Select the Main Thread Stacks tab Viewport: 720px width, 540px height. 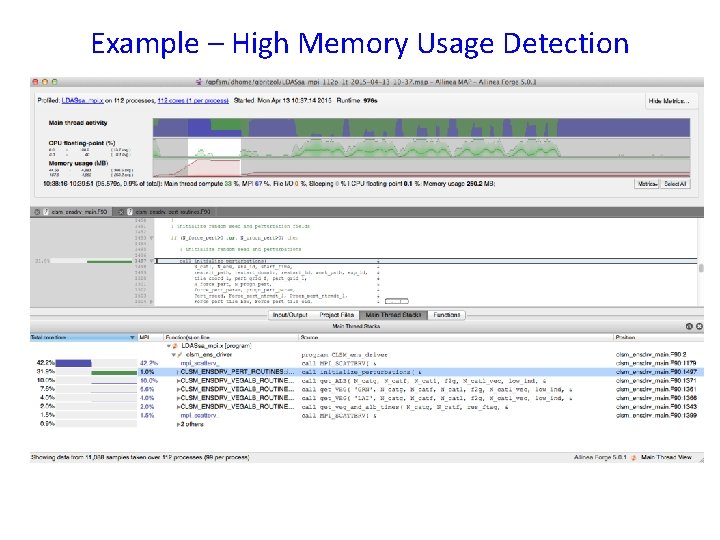(x=394, y=315)
